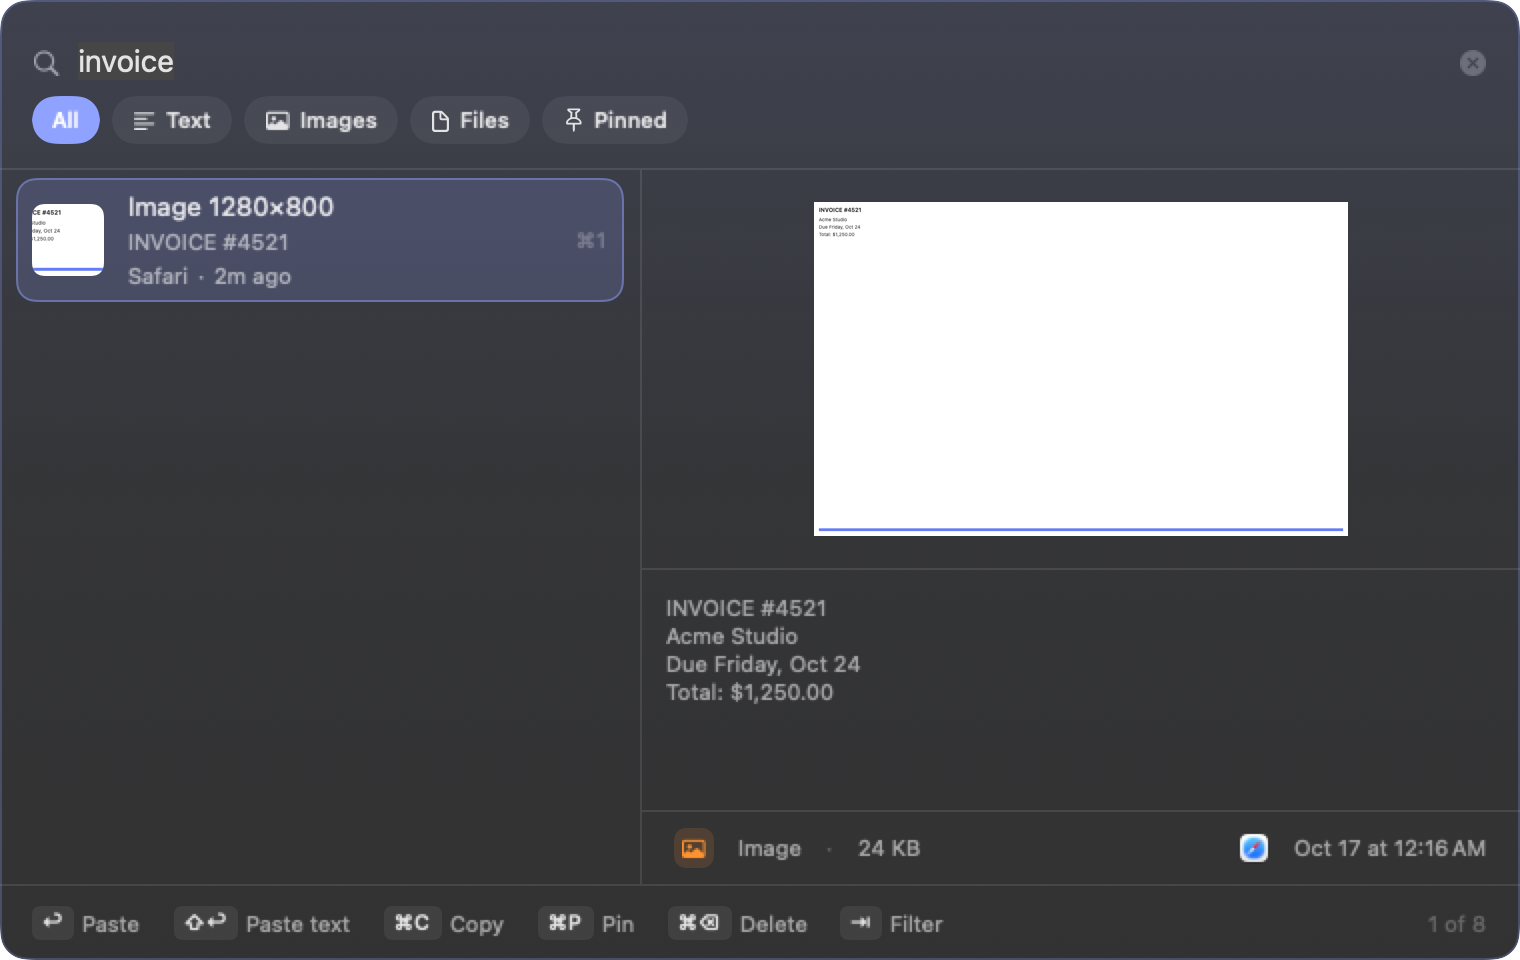The height and width of the screenshot is (960, 1520).
Task: Show the Pinned items tab
Action: (615, 120)
